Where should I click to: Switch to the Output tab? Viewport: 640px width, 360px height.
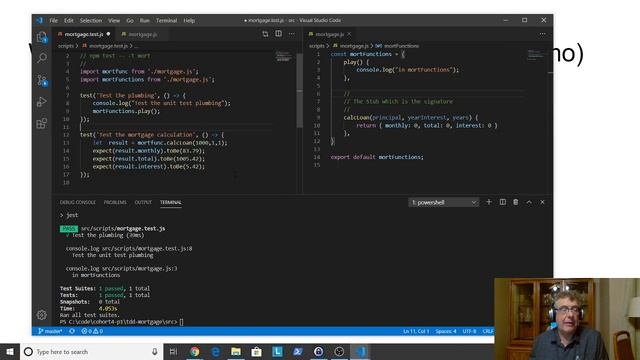point(143,202)
